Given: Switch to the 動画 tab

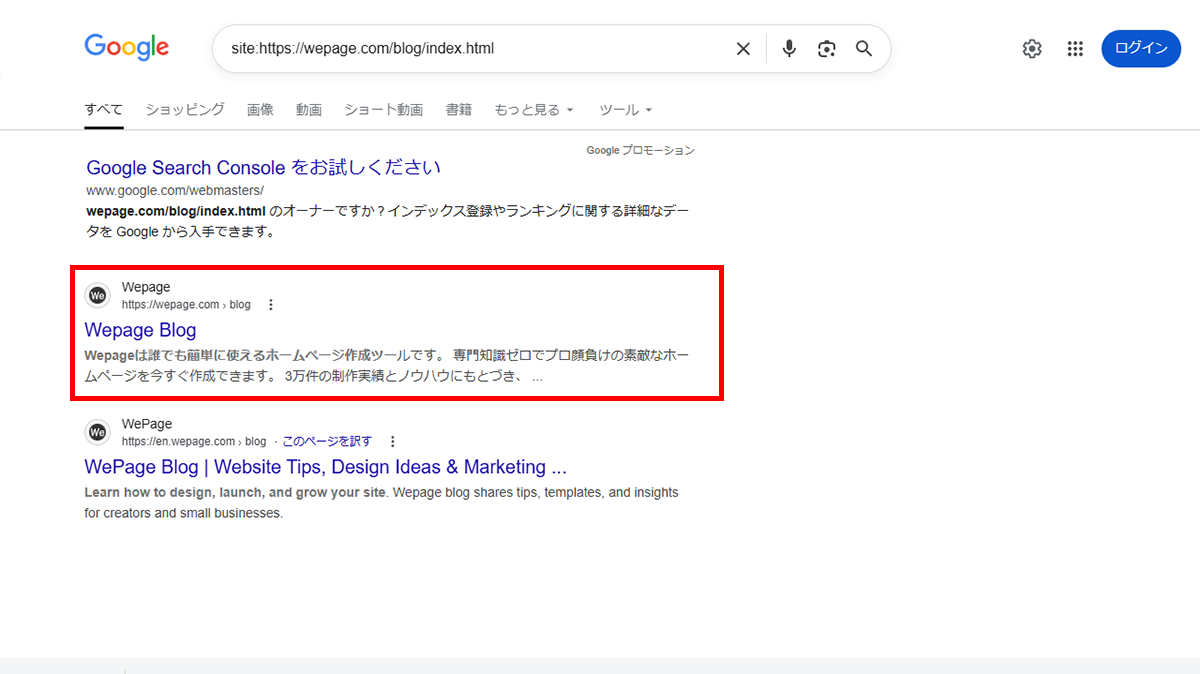Looking at the screenshot, I should (309, 110).
